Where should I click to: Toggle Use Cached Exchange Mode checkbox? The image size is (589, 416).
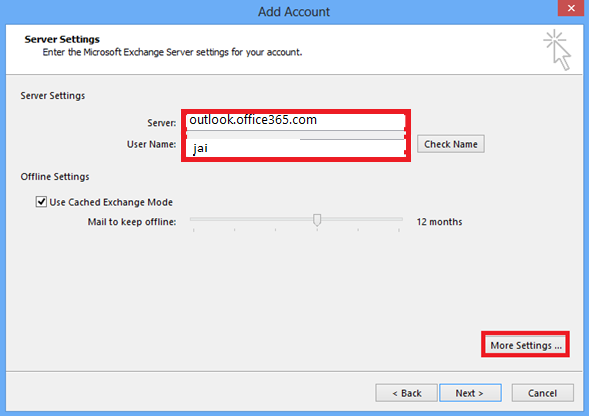[x=41, y=202]
